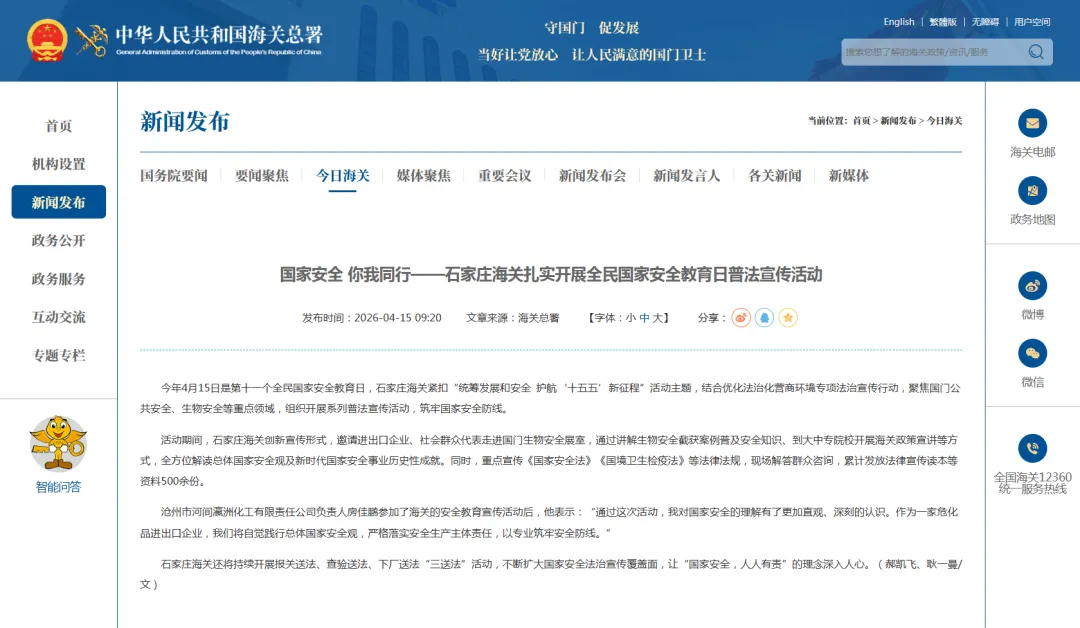This screenshot has width=1080, height=628.
Task: Open the WeChat (微信) sidebar icon
Action: (1032, 353)
